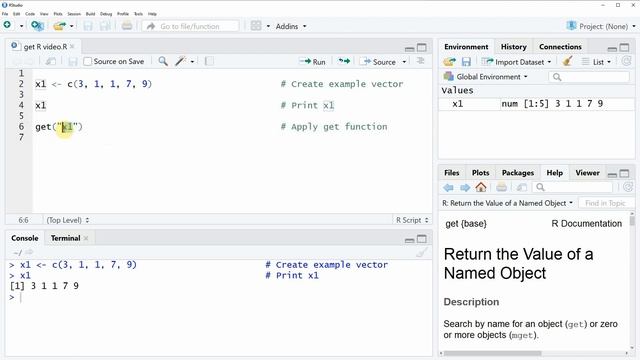Switch to the Console tab
This screenshot has width=640, height=360.
point(24,238)
